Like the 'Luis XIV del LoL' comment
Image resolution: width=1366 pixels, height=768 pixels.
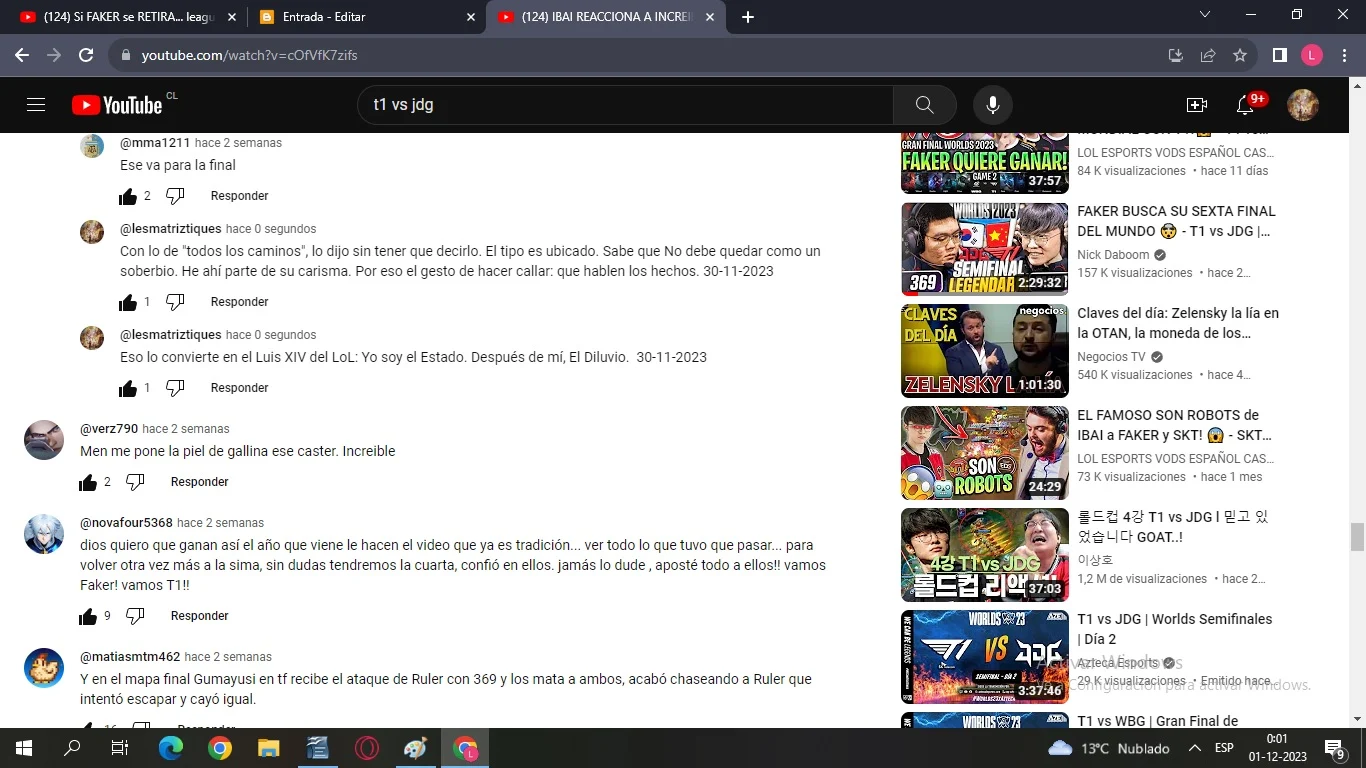point(128,388)
